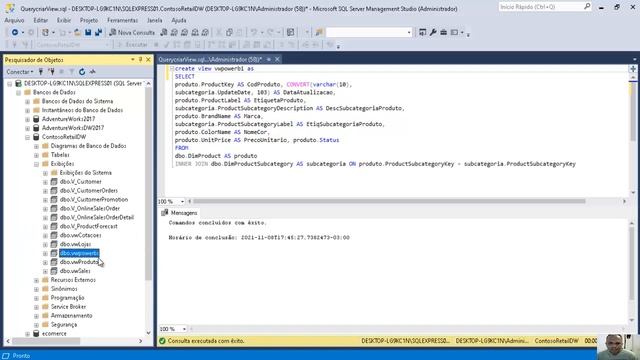Open the Arquivo menu

[x=14, y=20]
